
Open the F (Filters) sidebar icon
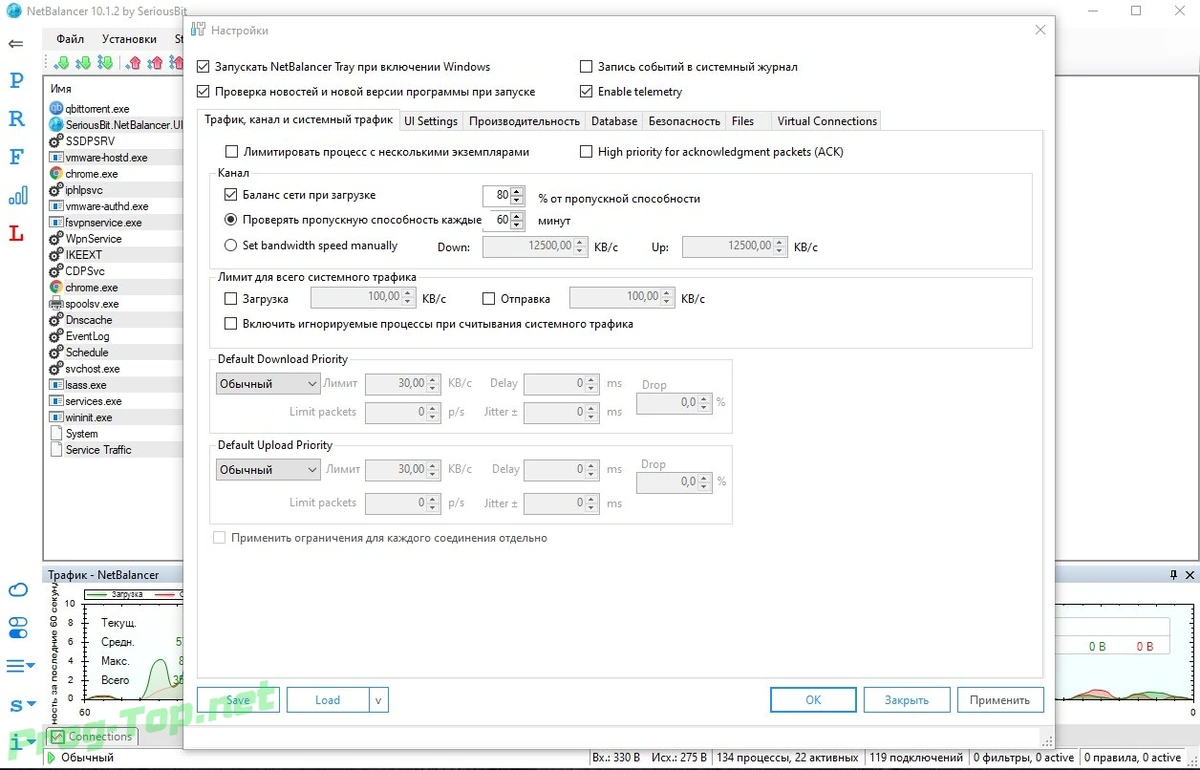coord(16,157)
